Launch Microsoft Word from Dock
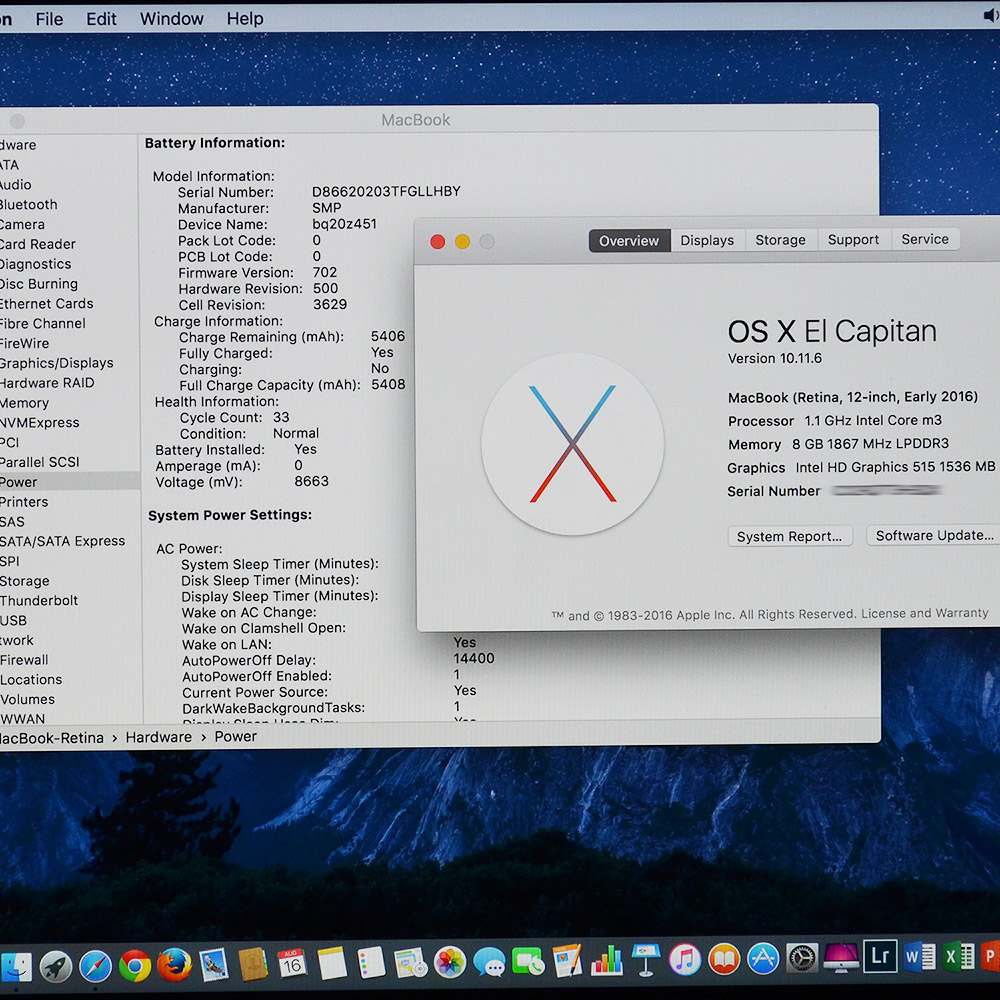This screenshot has width=1000, height=1000. [920, 956]
